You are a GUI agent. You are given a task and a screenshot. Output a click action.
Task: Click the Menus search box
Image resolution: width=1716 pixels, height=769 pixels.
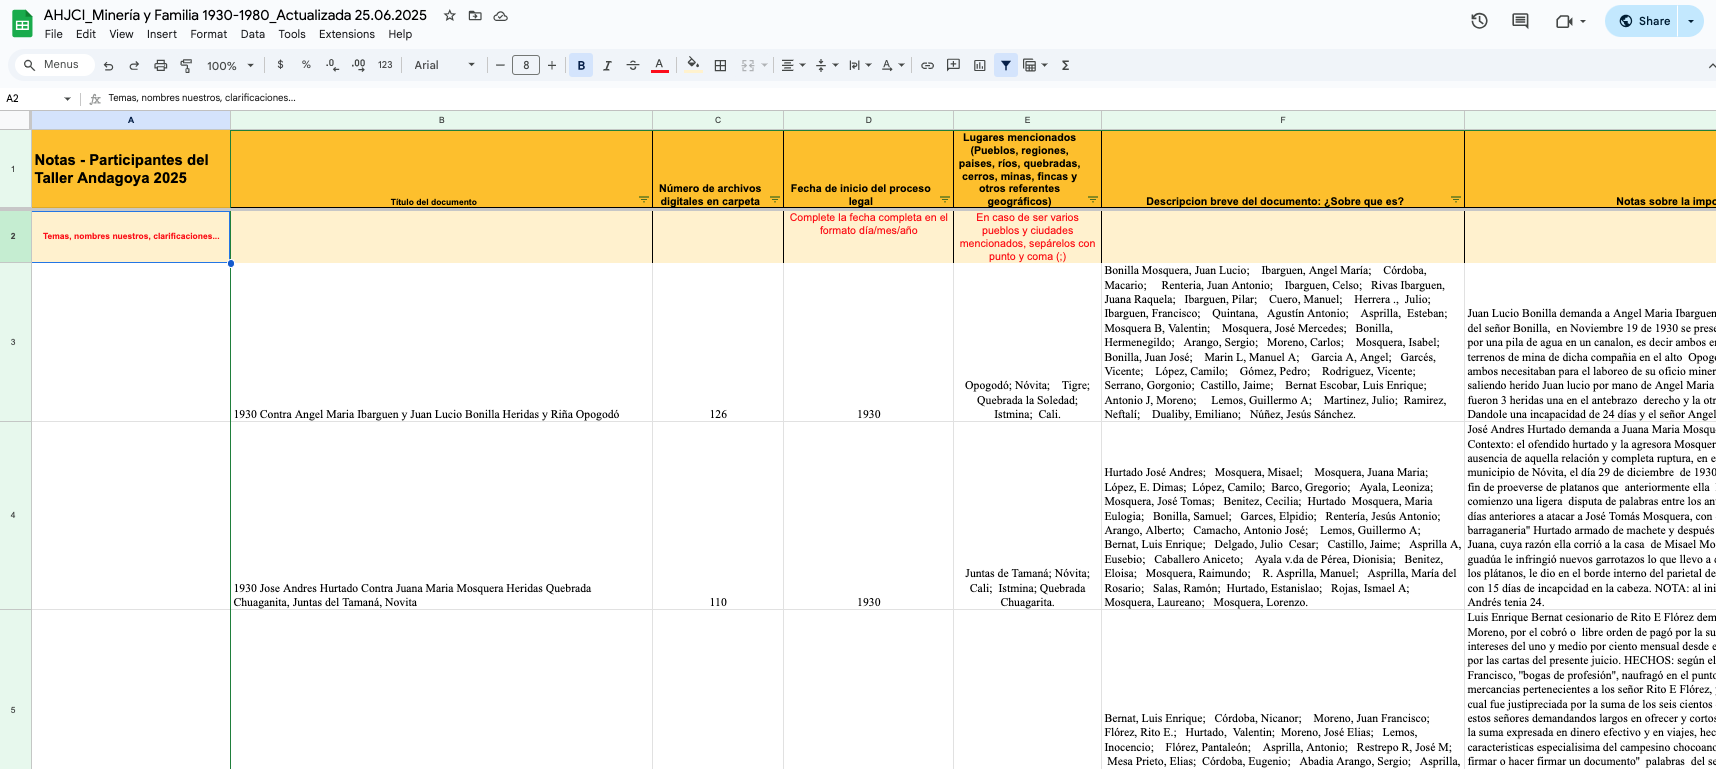coord(53,65)
